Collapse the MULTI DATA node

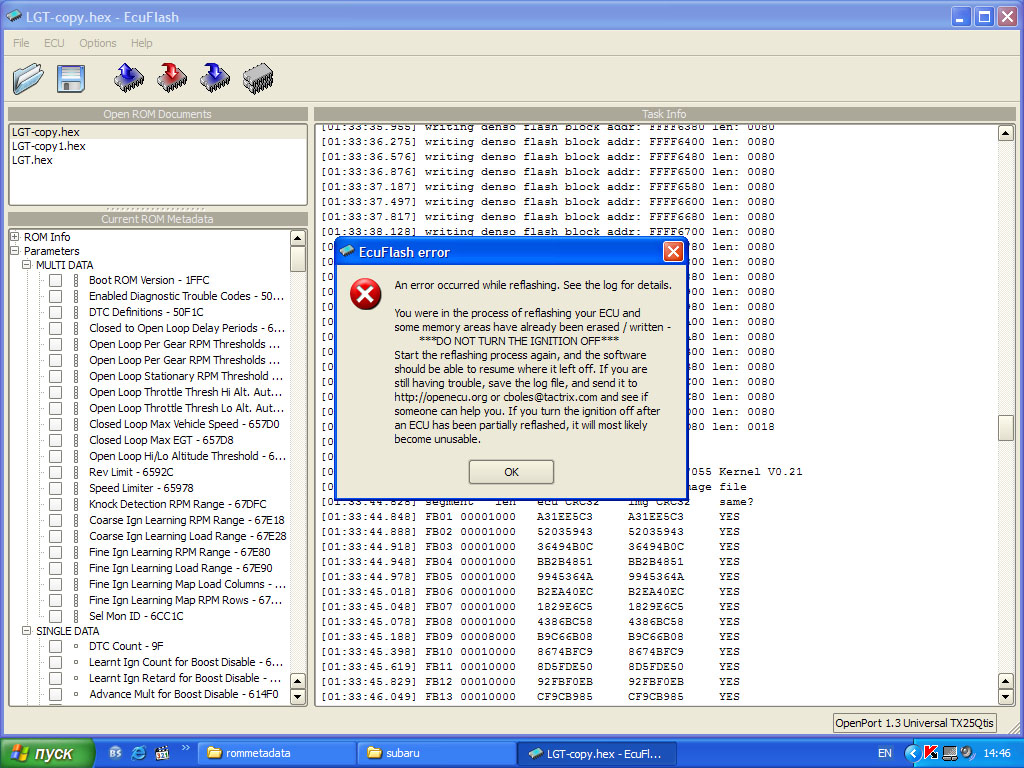(x=27, y=264)
